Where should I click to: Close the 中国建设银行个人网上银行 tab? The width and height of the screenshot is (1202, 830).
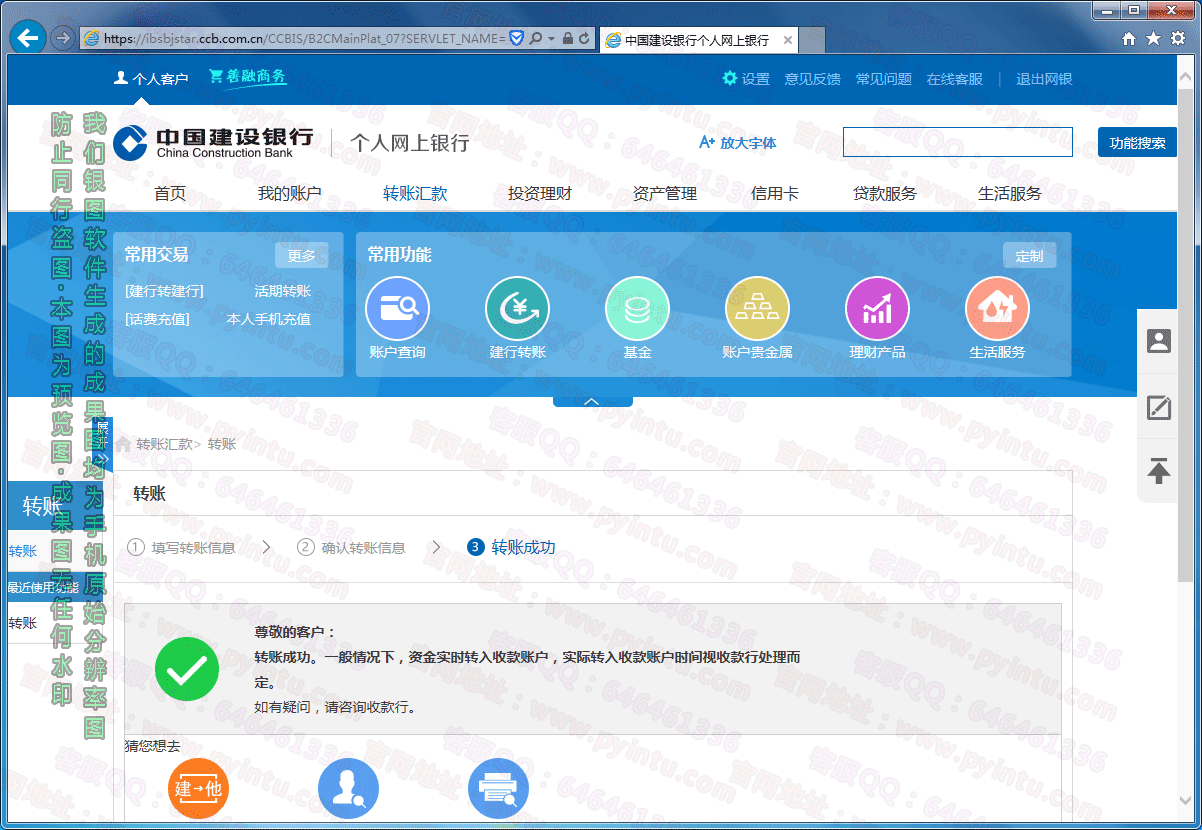[x=788, y=40]
